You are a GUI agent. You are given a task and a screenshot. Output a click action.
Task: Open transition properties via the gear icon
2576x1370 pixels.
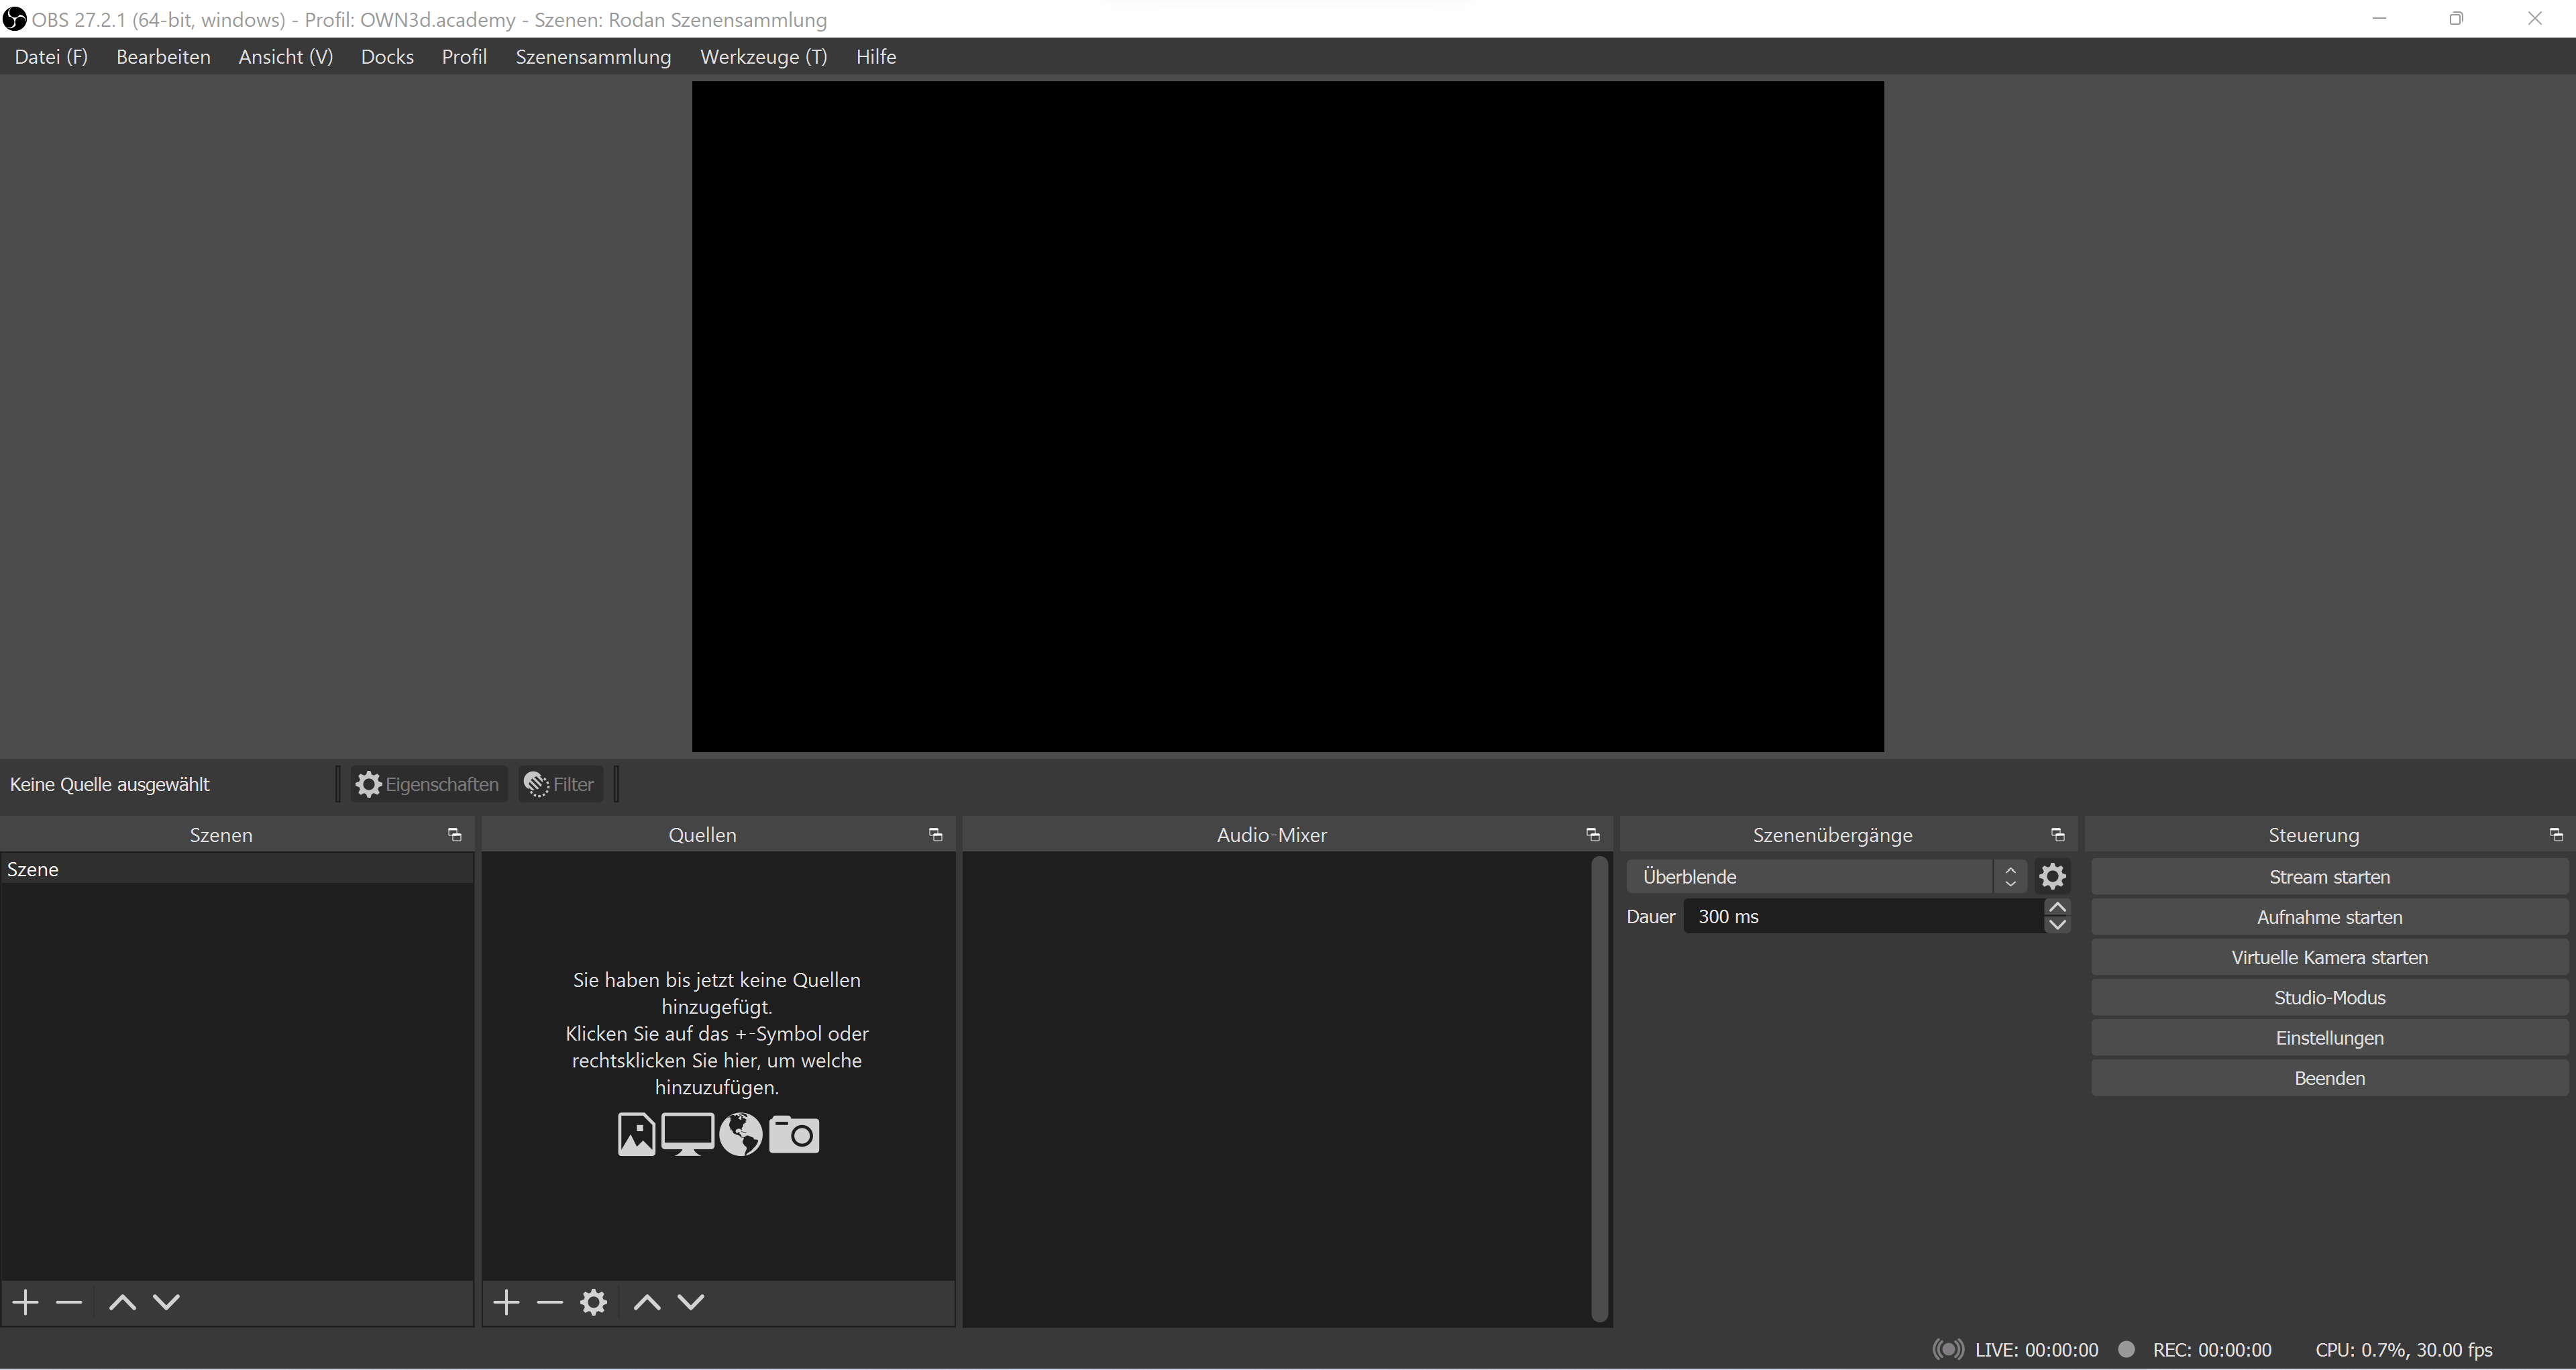2053,876
